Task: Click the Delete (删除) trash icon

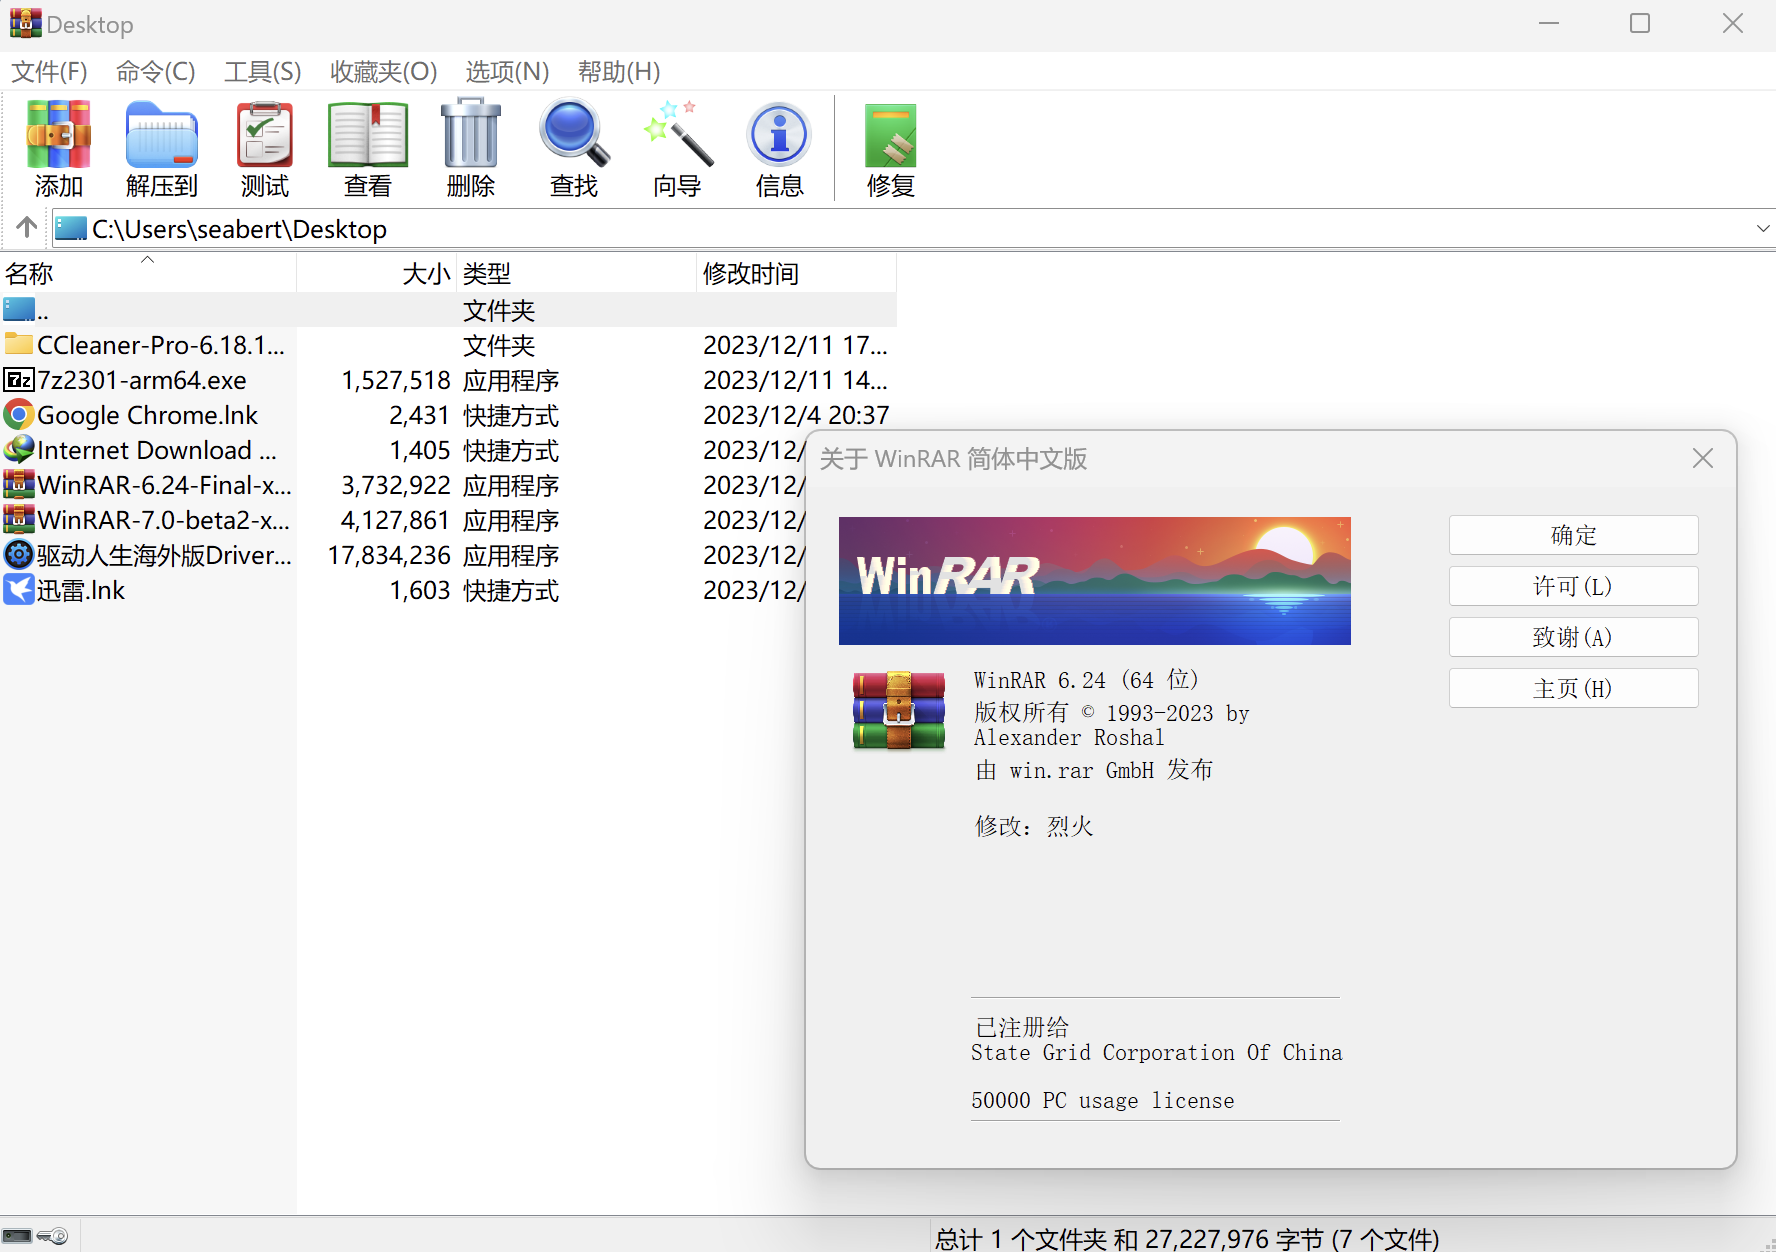Action: (x=470, y=135)
